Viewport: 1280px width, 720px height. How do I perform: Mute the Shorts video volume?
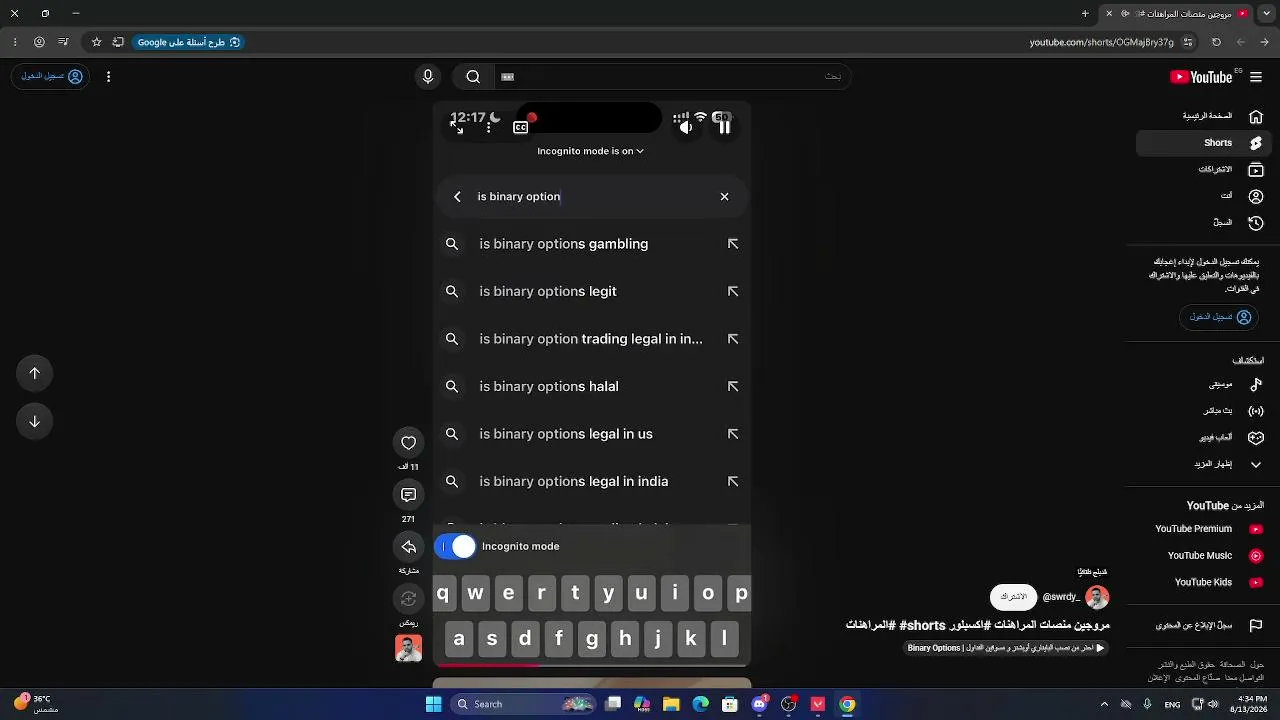tap(686, 127)
